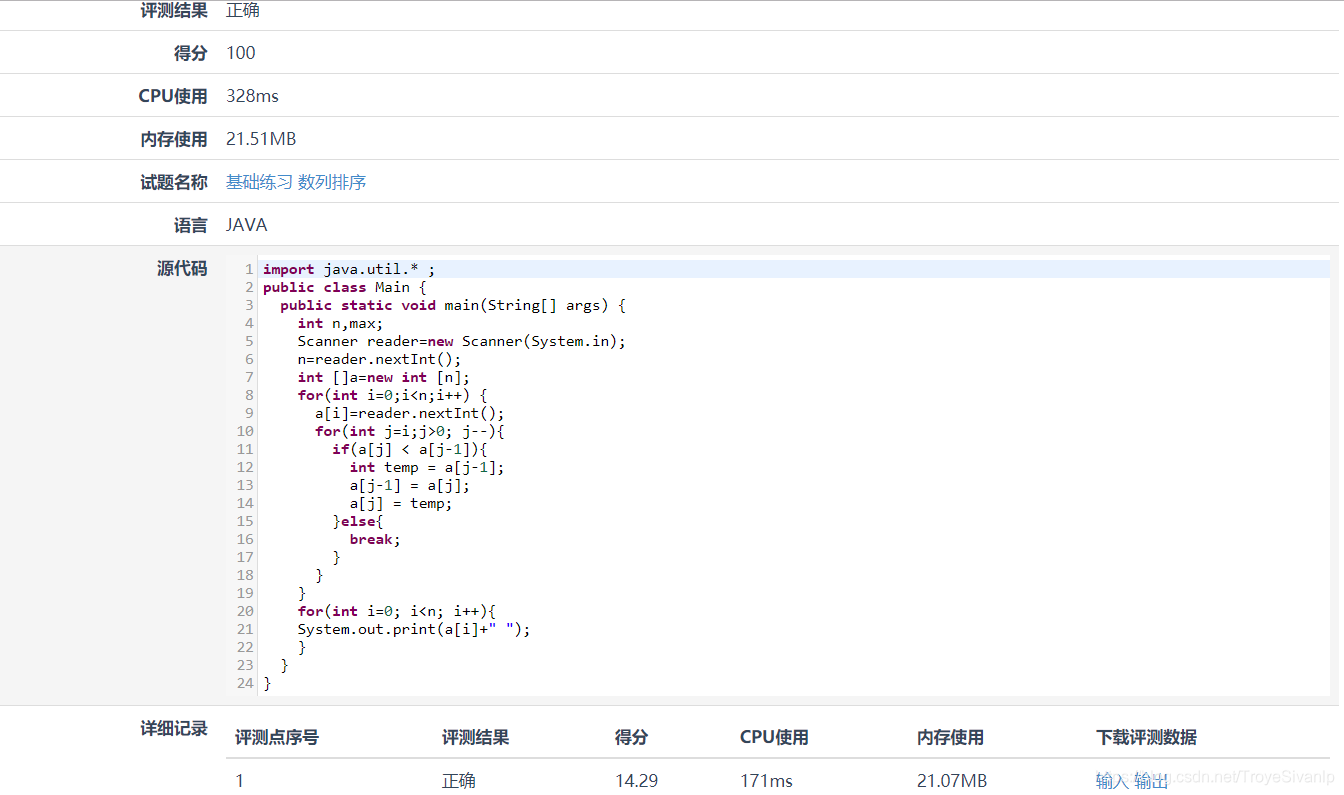1344x795 pixels.
Task: Click the 详细记录 label
Action: [x=174, y=729]
